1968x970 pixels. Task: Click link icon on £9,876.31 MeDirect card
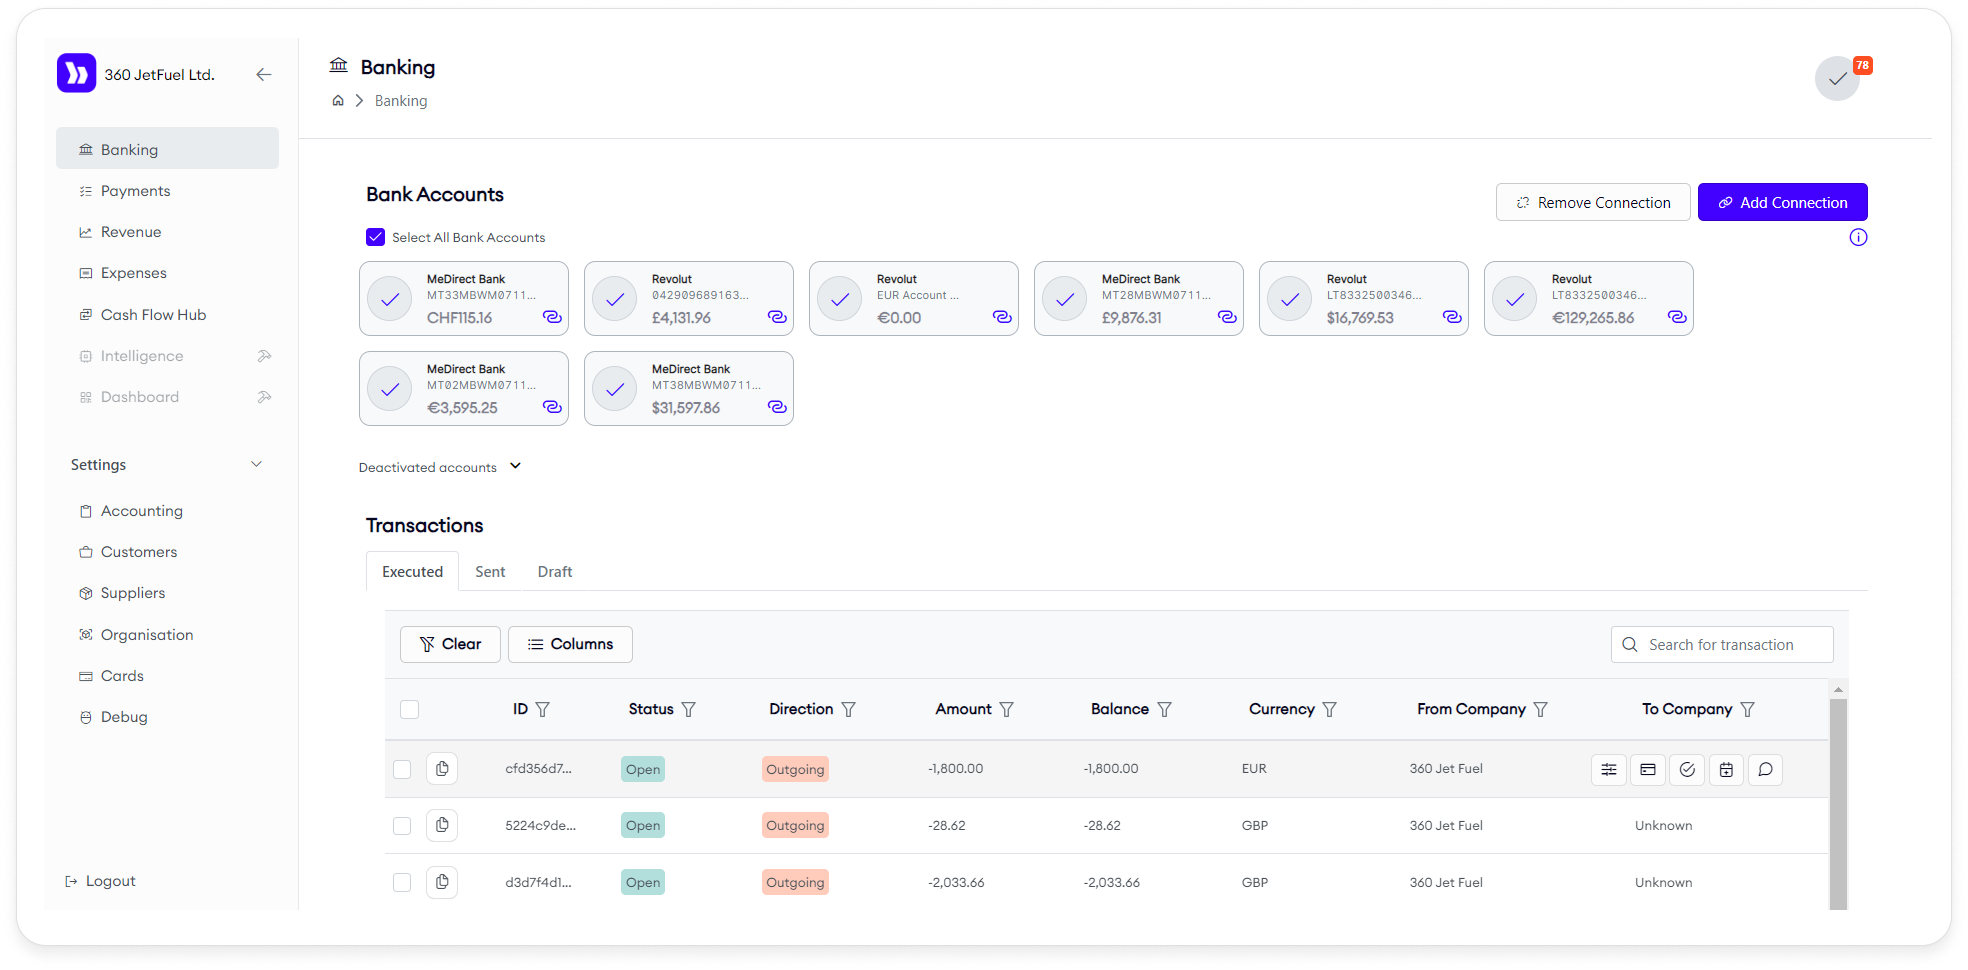[x=1227, y=317]
